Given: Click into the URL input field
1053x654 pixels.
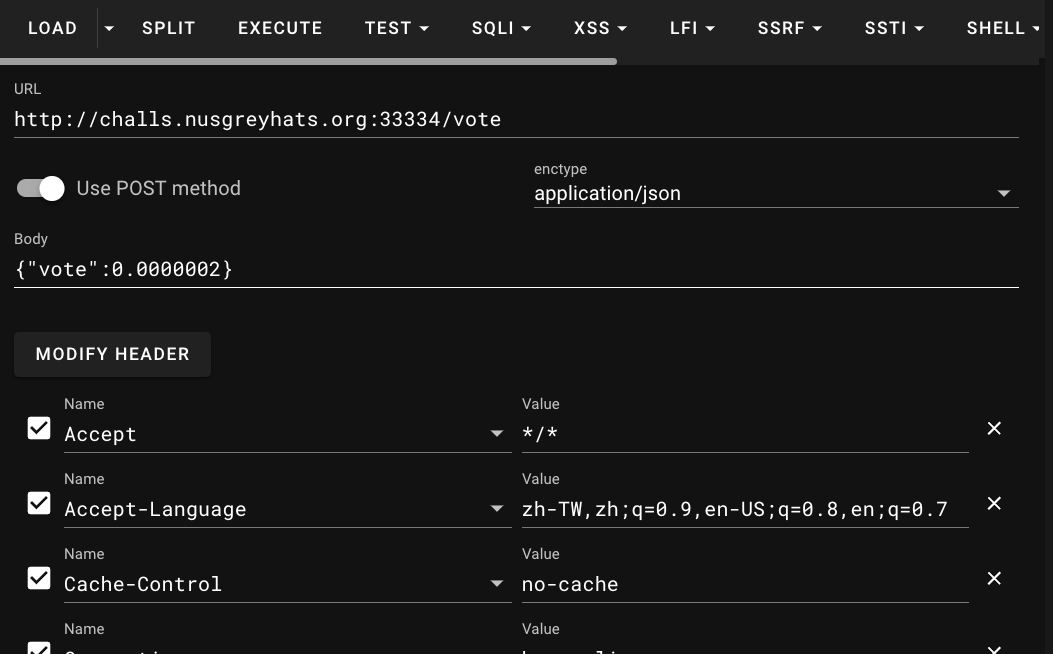Looking at the screenshot, I should coord(515,120).
